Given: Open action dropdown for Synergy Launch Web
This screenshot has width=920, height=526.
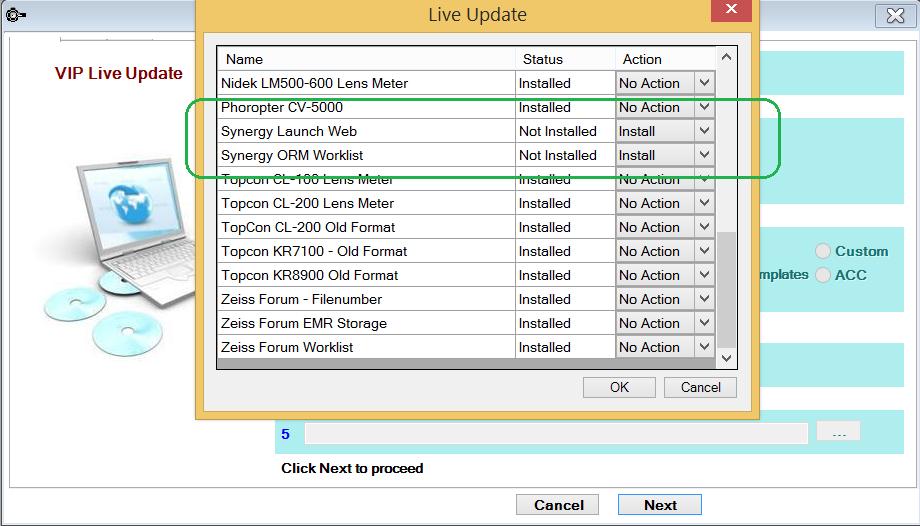Looking at the screenshot, I should pyautogui.click(x=704, y=132).
